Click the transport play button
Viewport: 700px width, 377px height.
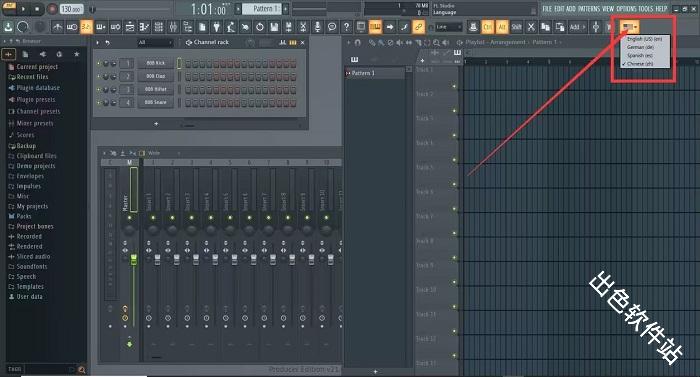click(23, 8)
